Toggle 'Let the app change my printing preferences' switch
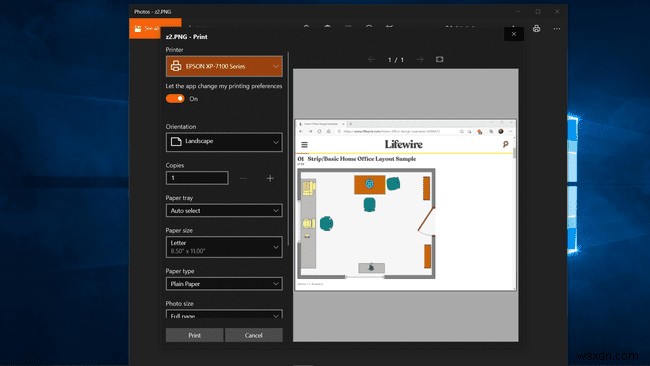 coord(175,99)
